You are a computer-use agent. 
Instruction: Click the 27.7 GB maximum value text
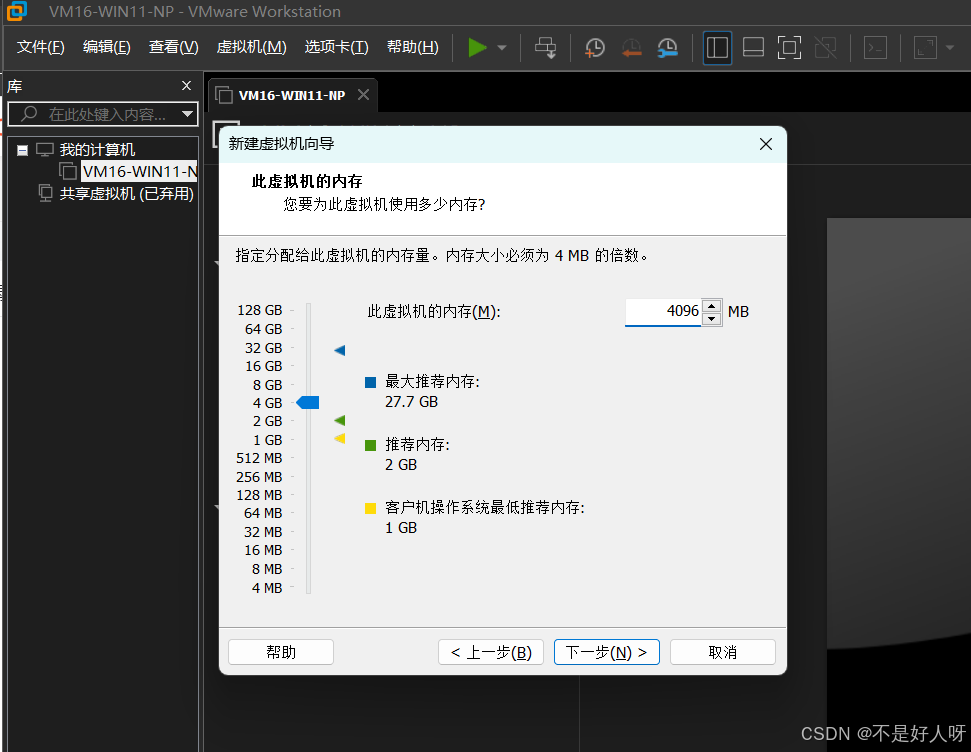pos(412,402)
